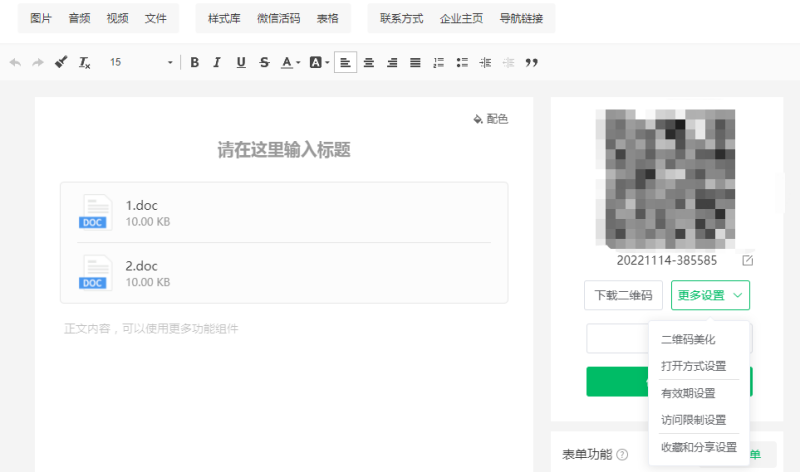Open the font size 15 dropdown
800x472 pixels.
click(141, 62)
